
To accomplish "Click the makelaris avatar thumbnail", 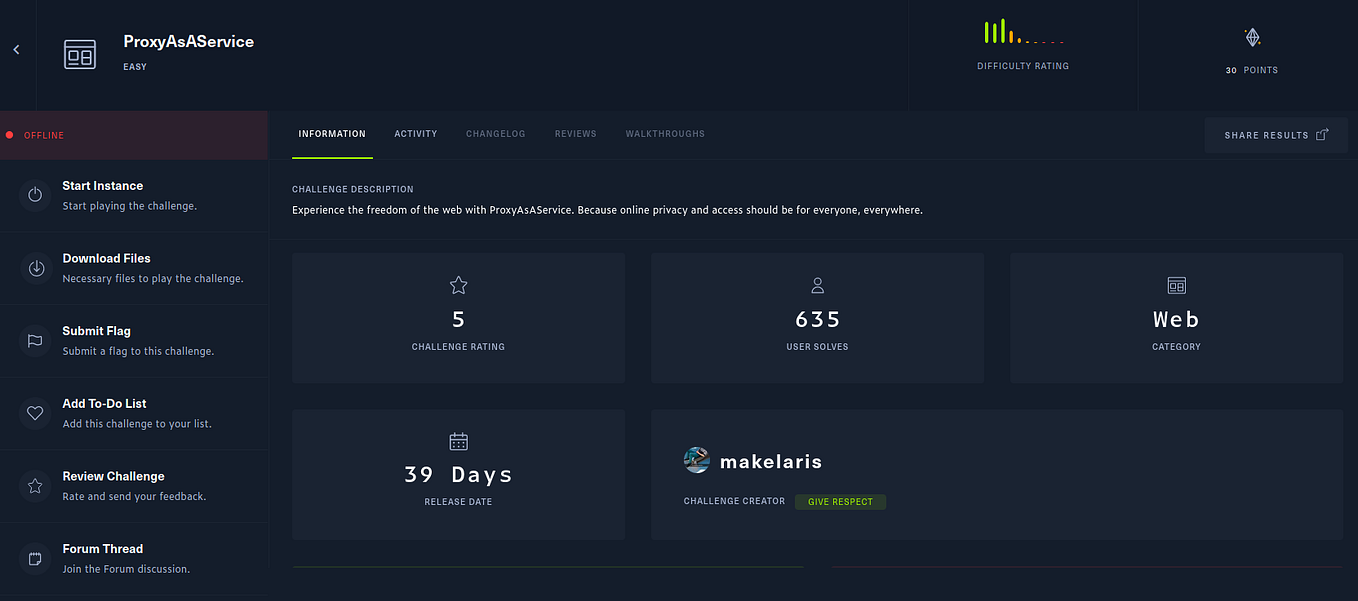I will (696, 460).
